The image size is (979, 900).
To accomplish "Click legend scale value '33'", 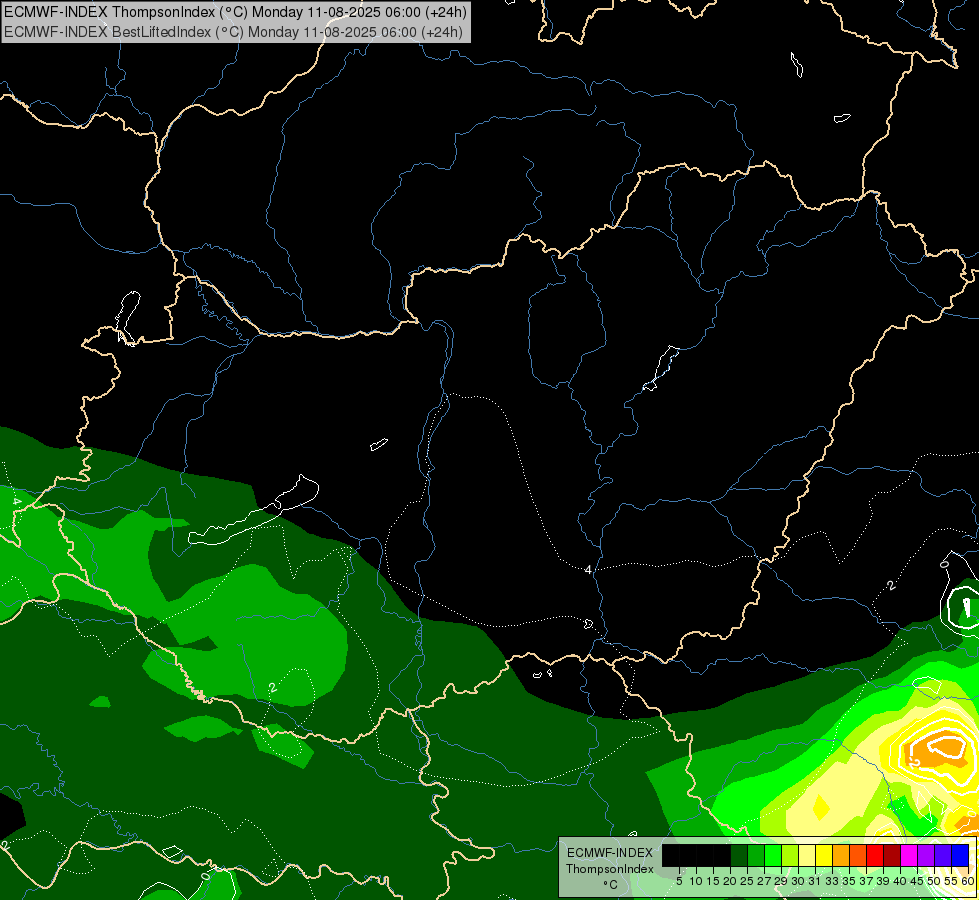I will [x=832, y=881].
